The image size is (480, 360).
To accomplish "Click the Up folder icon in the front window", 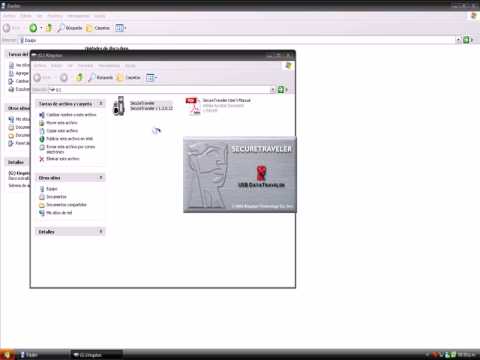I will coord(79,77).
